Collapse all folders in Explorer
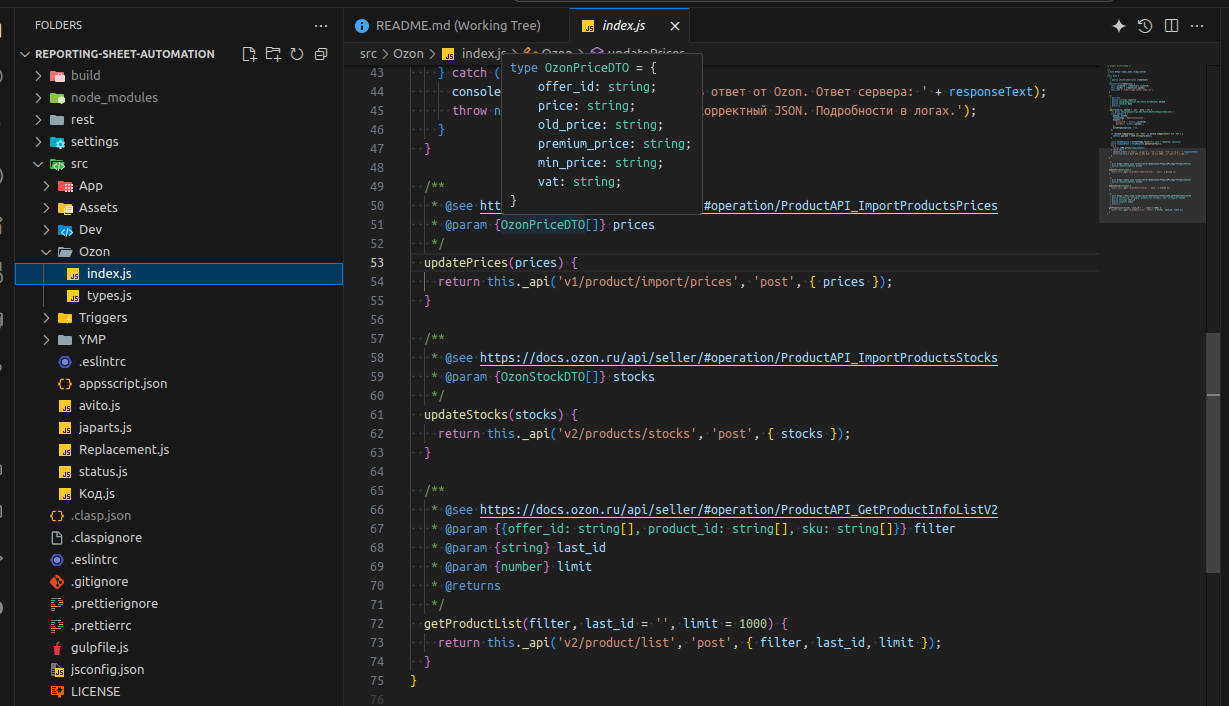Image resolution: width=1229 pixels, height=706 pixels. click(x=321, y=54)
